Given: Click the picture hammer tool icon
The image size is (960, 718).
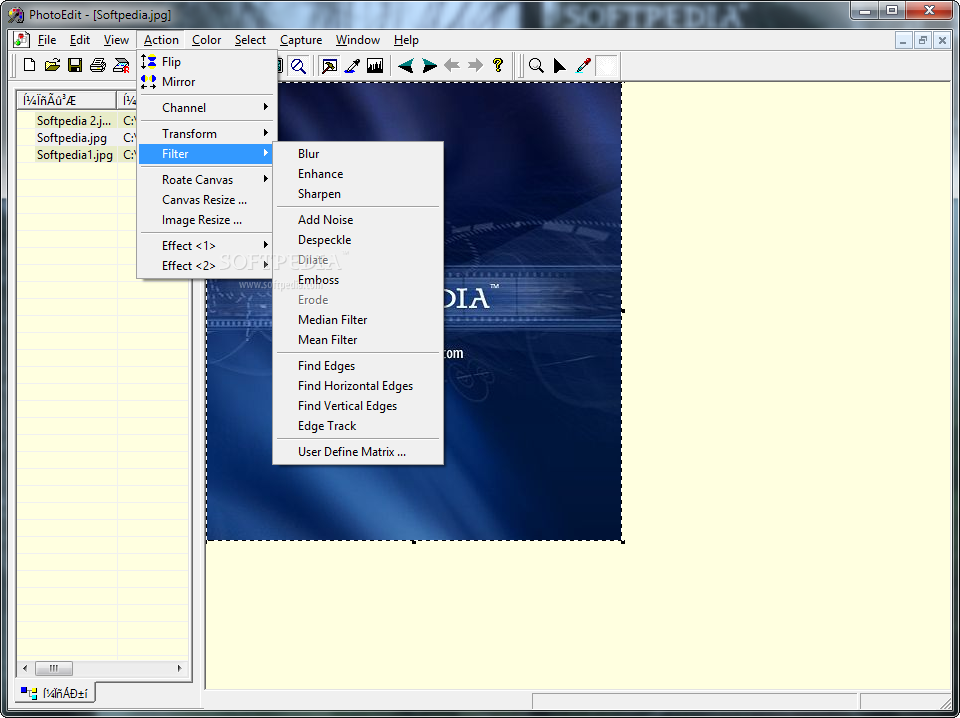Looking at the screenshot, I should [x=329, y=65].
